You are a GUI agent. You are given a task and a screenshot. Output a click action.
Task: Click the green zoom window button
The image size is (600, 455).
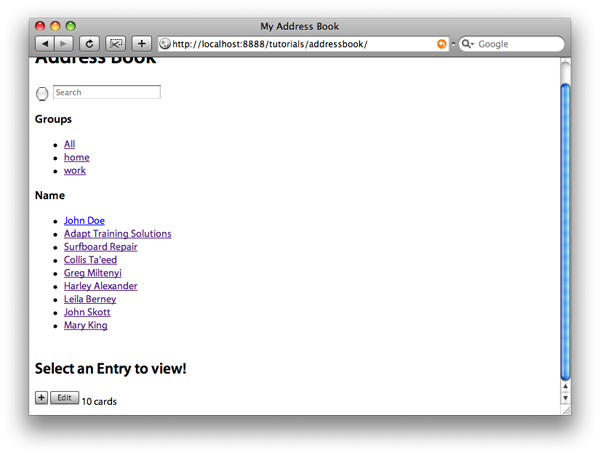tap(70, 26)
